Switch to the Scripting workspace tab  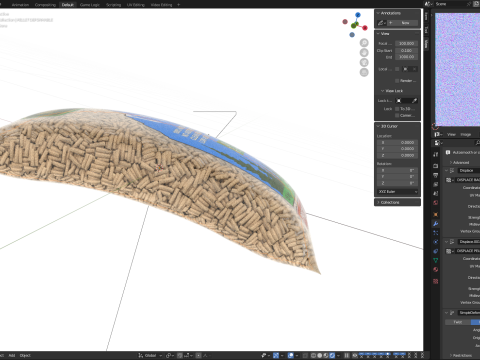(x=113, y=5)
